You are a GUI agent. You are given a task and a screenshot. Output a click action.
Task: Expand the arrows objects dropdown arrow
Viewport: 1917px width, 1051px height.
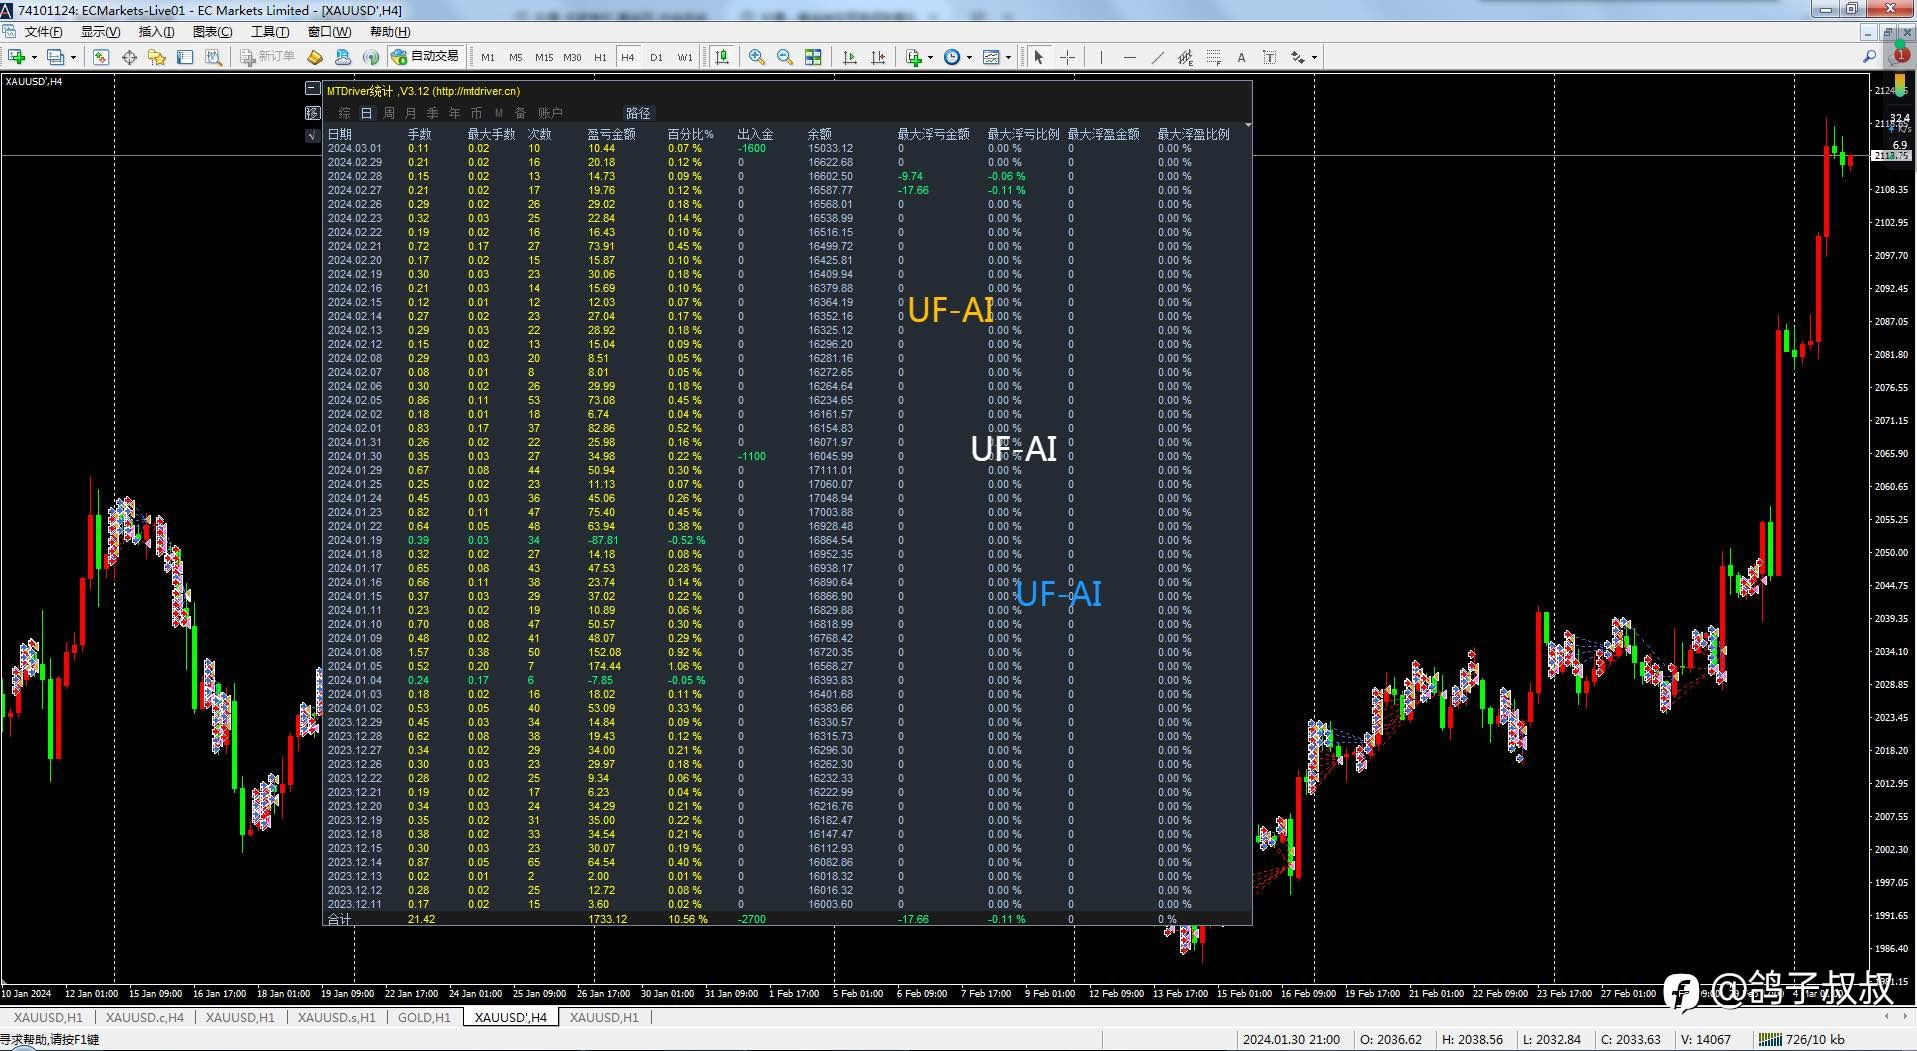(1313, 57)
